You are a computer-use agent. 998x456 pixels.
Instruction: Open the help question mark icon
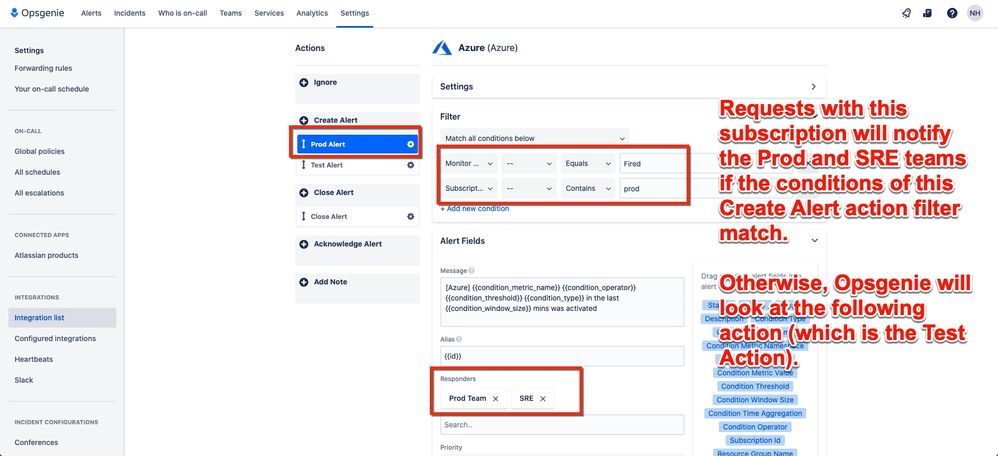tap(952, 13)
